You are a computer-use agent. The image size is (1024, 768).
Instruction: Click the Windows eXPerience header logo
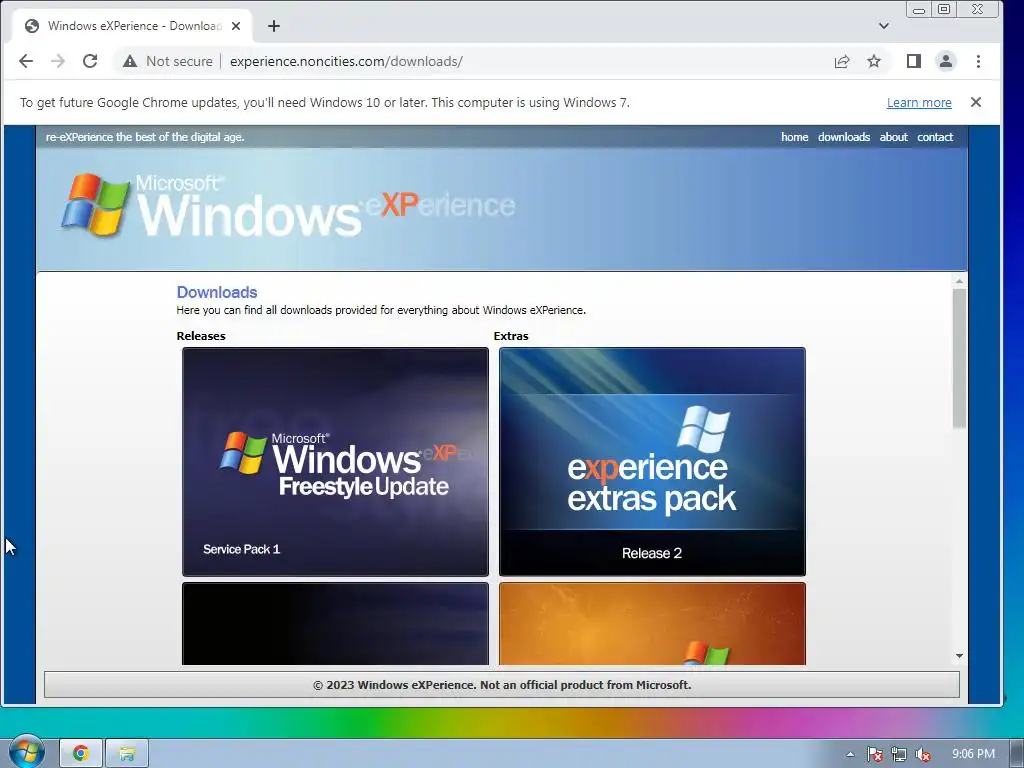(287, 205)
